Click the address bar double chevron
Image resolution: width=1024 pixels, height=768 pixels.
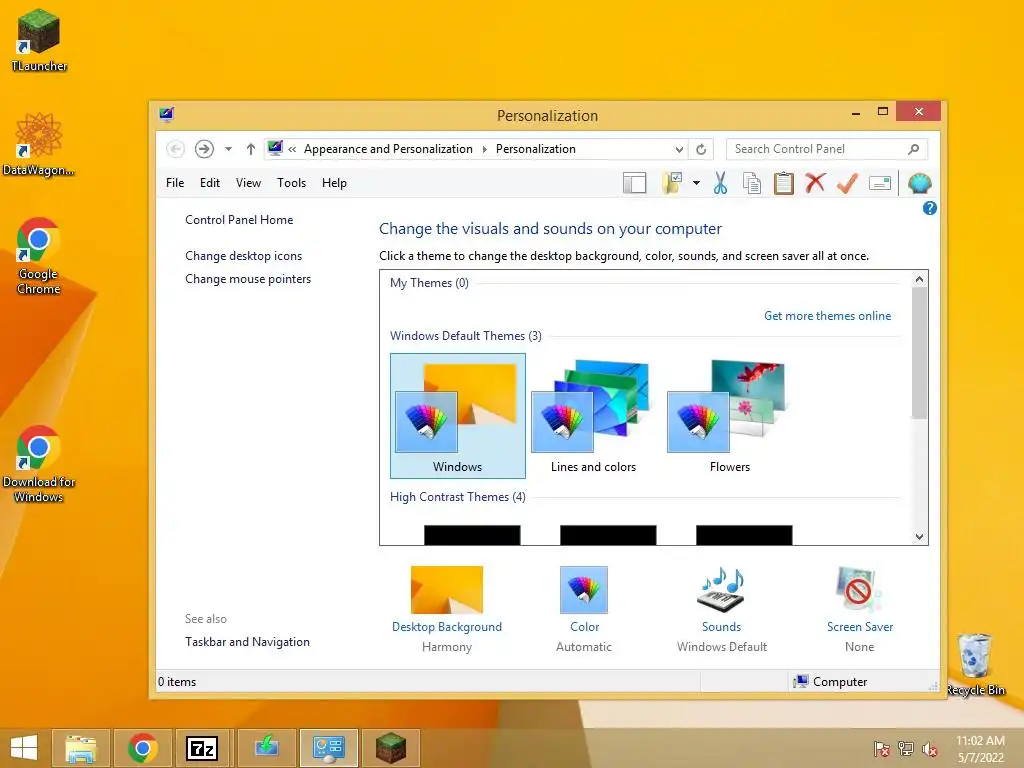tap(293, 150)
